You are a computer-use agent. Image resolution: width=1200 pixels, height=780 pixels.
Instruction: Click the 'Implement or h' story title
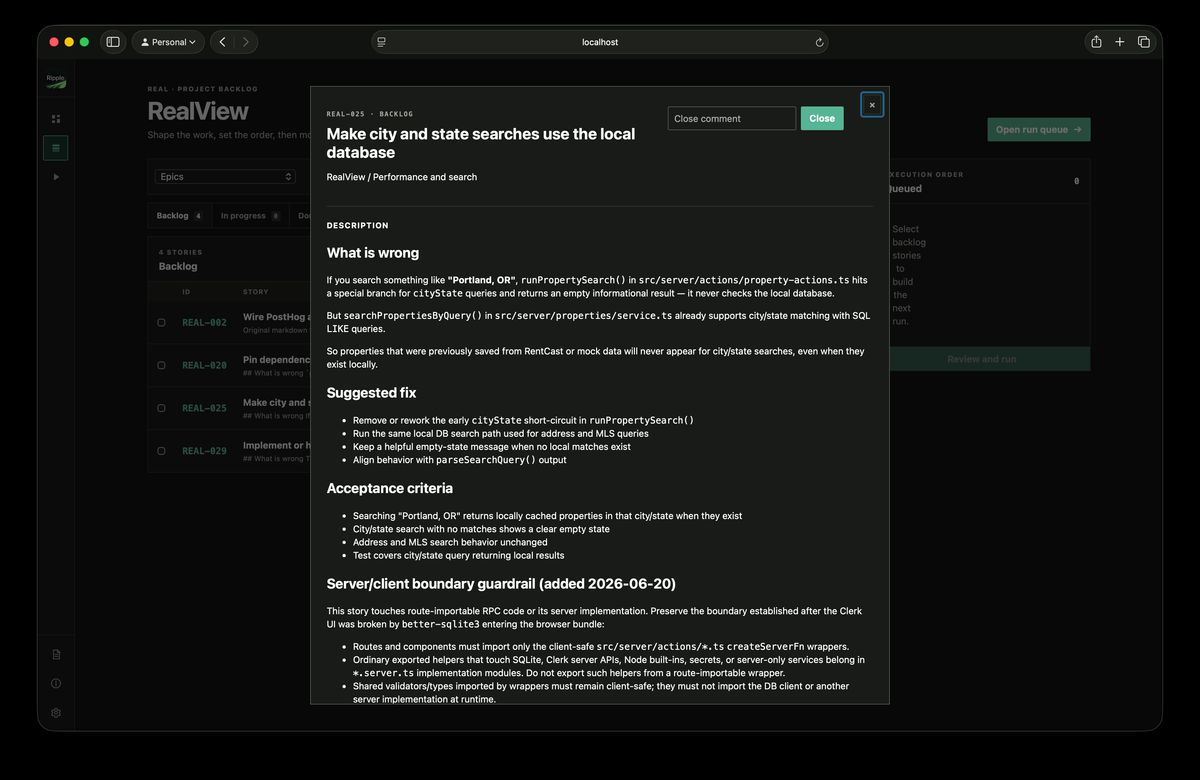coord(276,445)
